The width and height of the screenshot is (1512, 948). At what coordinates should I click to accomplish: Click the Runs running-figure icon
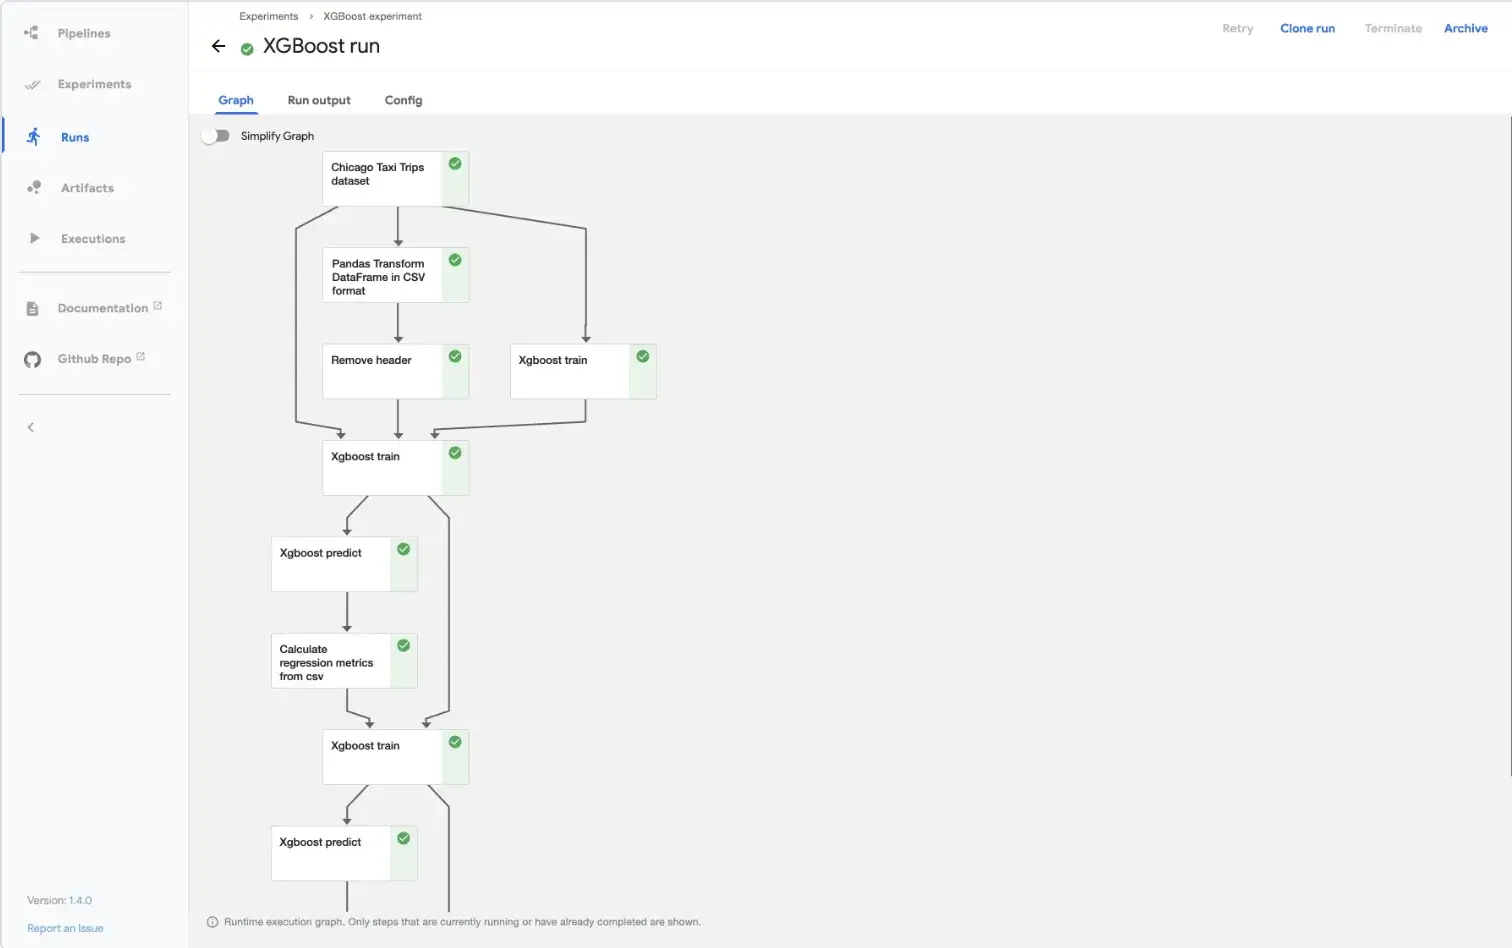(34, 137)
